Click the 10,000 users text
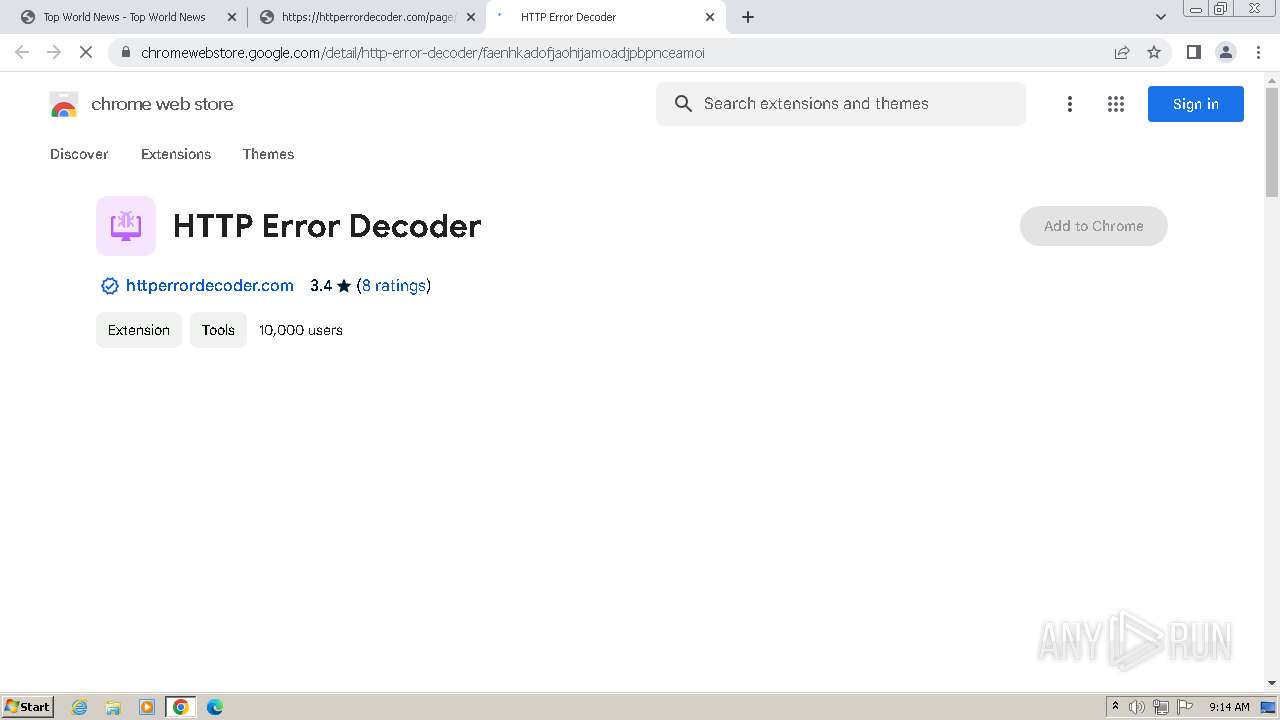Screen dimensions: 1280x720 301,330
